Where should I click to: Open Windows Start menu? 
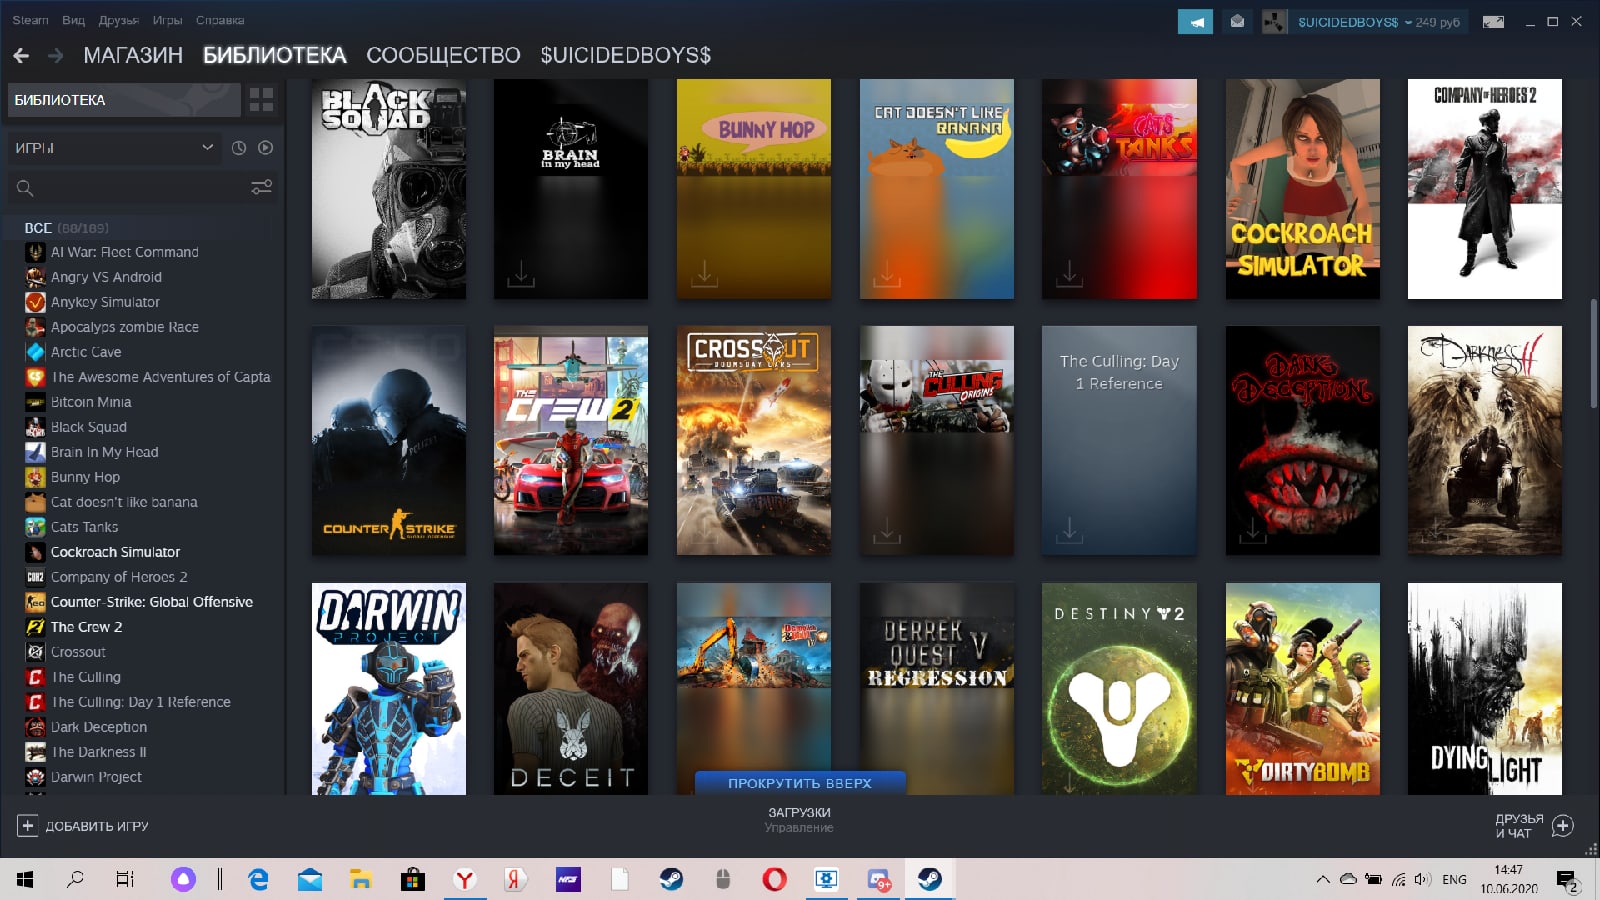(25, 879)
